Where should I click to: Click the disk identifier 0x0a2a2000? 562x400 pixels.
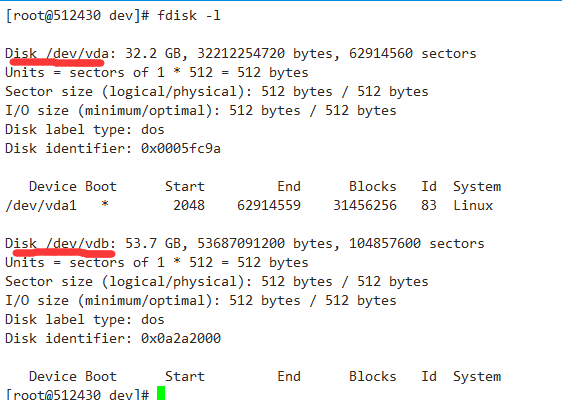[181, 338]
